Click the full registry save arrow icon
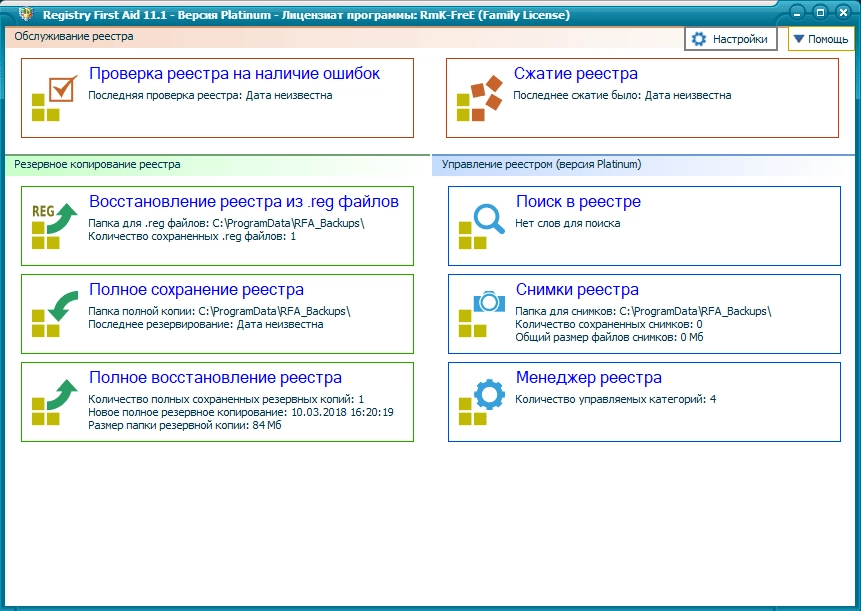The image size is (861, 611). (x=54, y=313)
